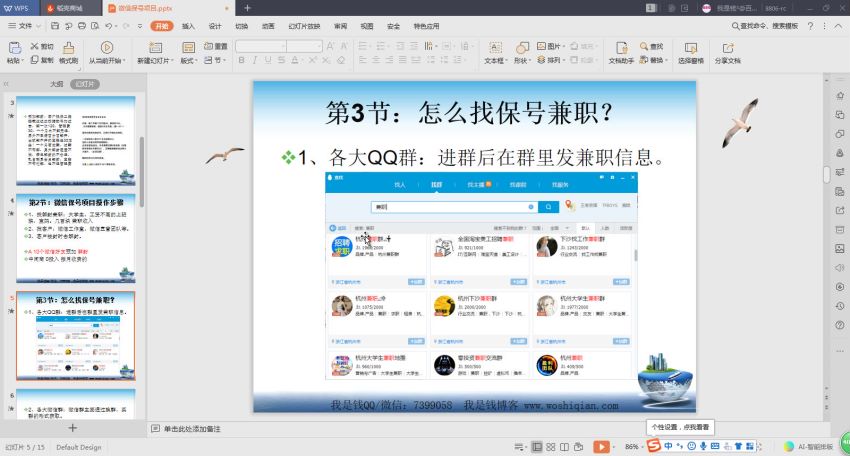Click the Paste clipboard icon
This screenshot has height=456, width=850.
[x=14, y=48]
